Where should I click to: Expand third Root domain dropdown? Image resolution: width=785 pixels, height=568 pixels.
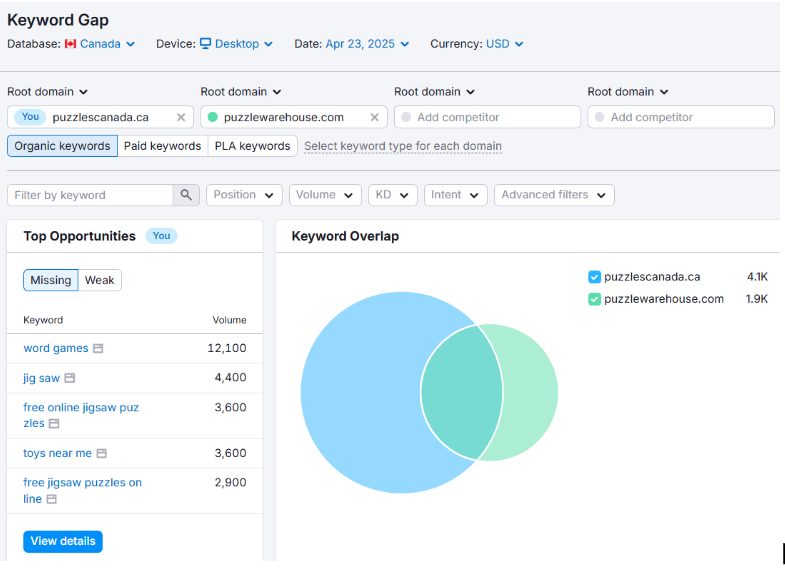click(434, 92)
